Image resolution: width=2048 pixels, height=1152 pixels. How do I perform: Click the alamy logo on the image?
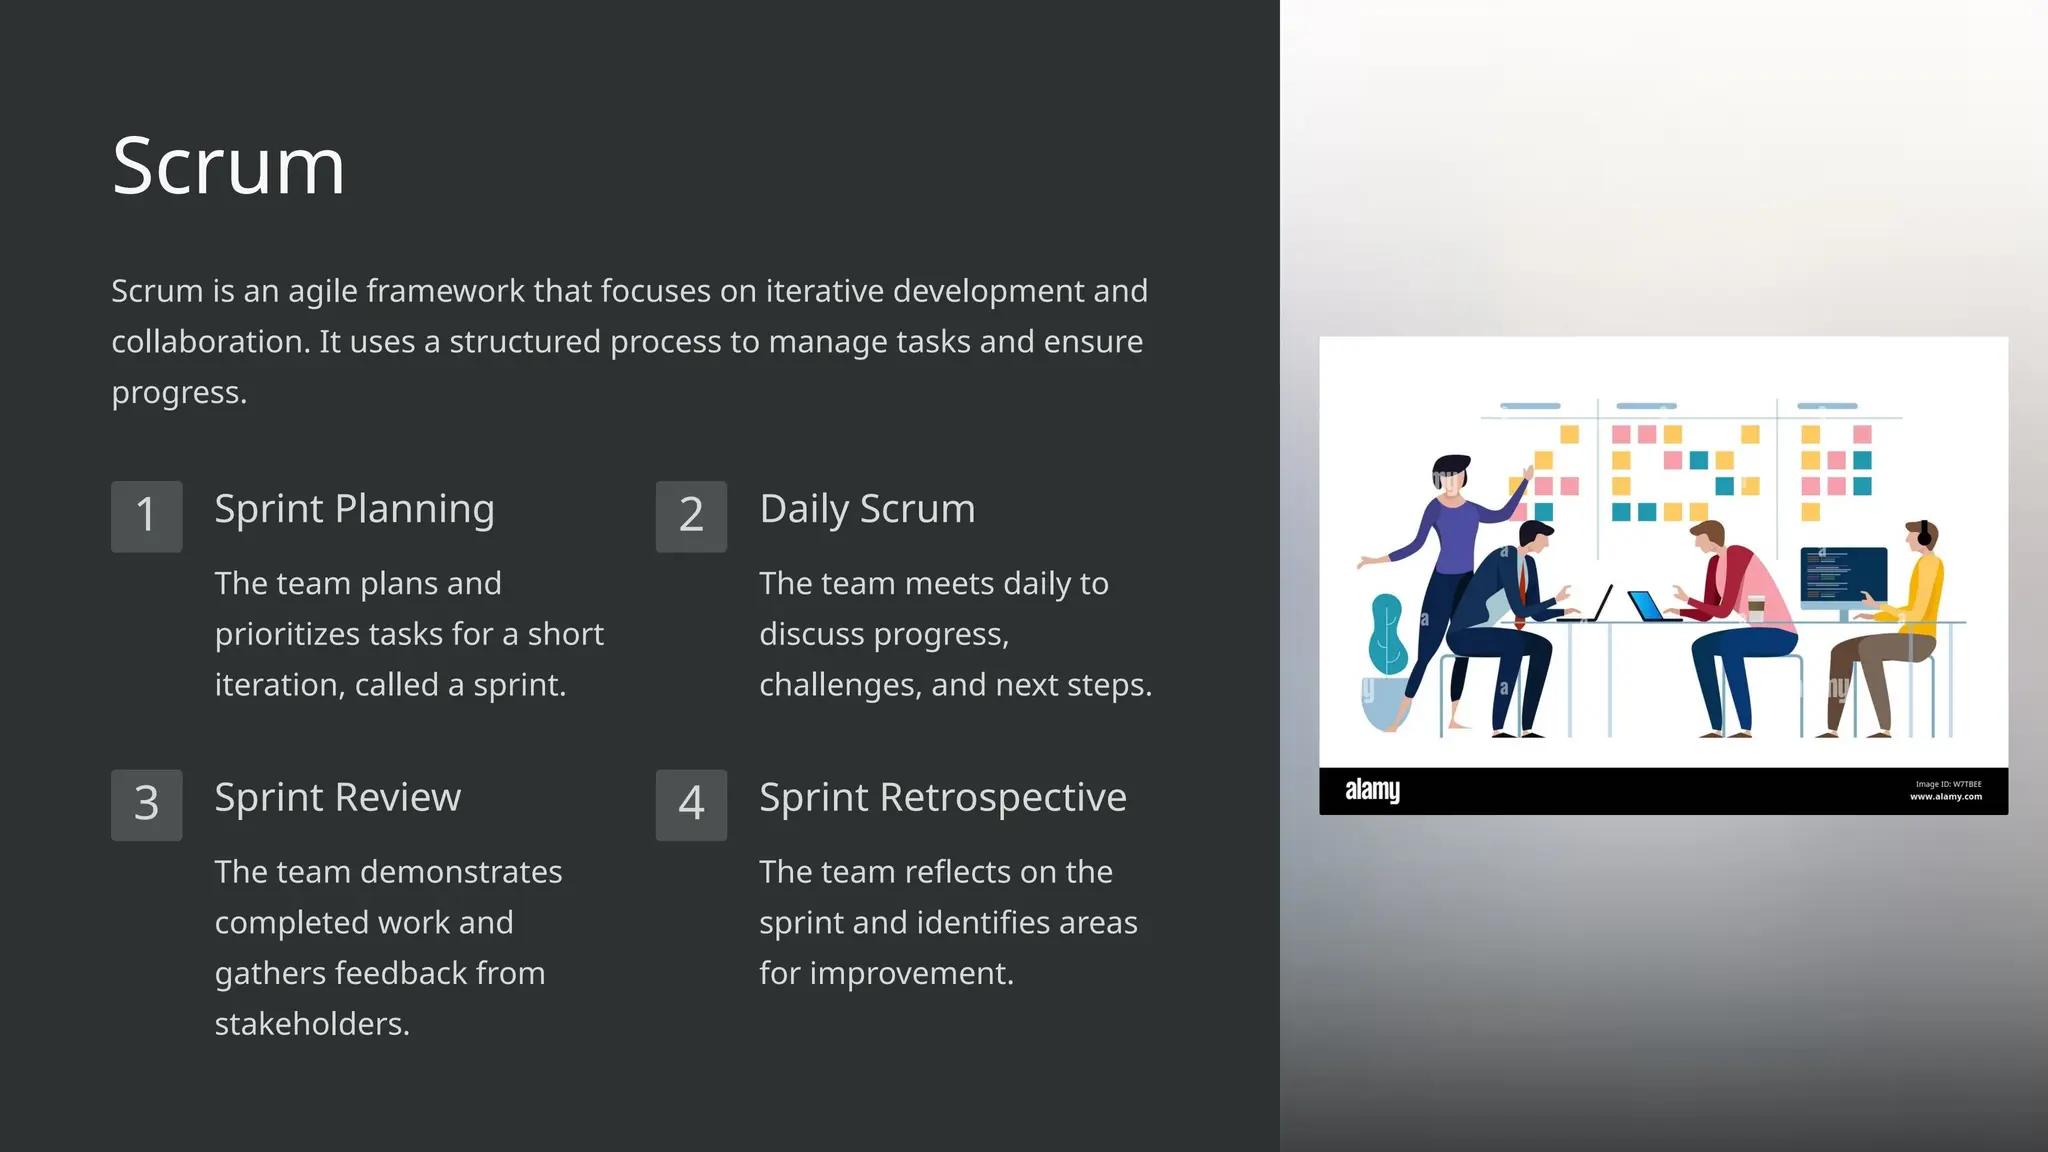[x=1372, y=791]
